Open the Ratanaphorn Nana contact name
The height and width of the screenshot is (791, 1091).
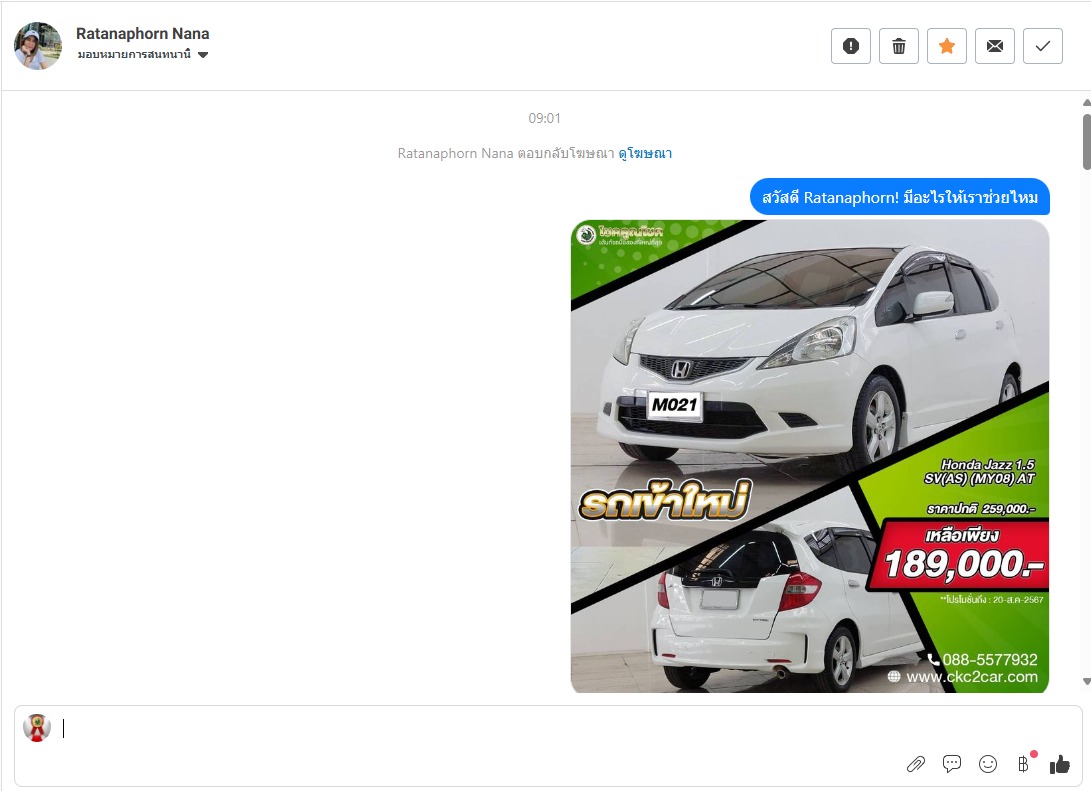pyautogui.click(x=143, y=34)
